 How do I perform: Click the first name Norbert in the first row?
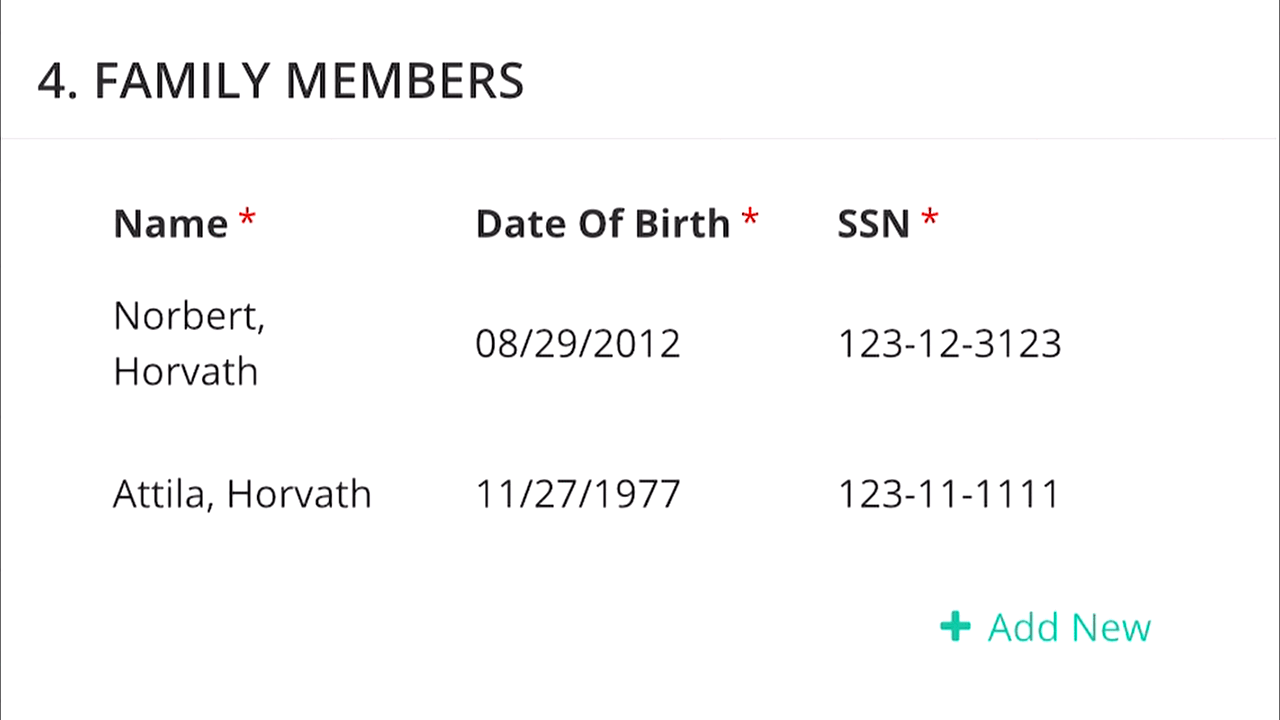[188, 316]
